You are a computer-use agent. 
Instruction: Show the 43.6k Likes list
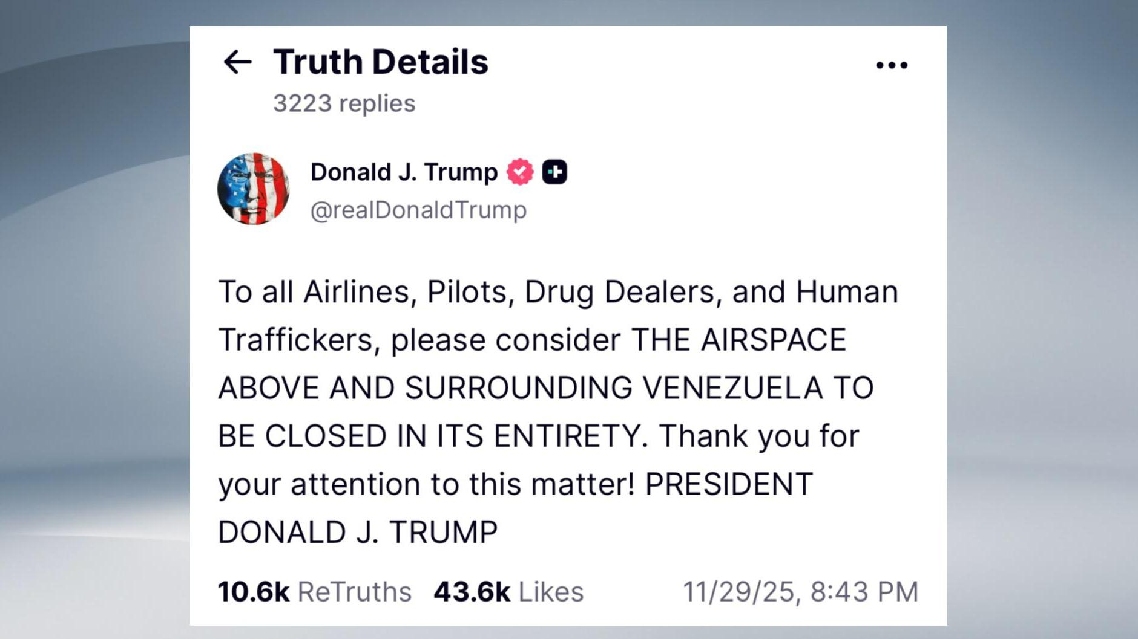click(508, 592)
